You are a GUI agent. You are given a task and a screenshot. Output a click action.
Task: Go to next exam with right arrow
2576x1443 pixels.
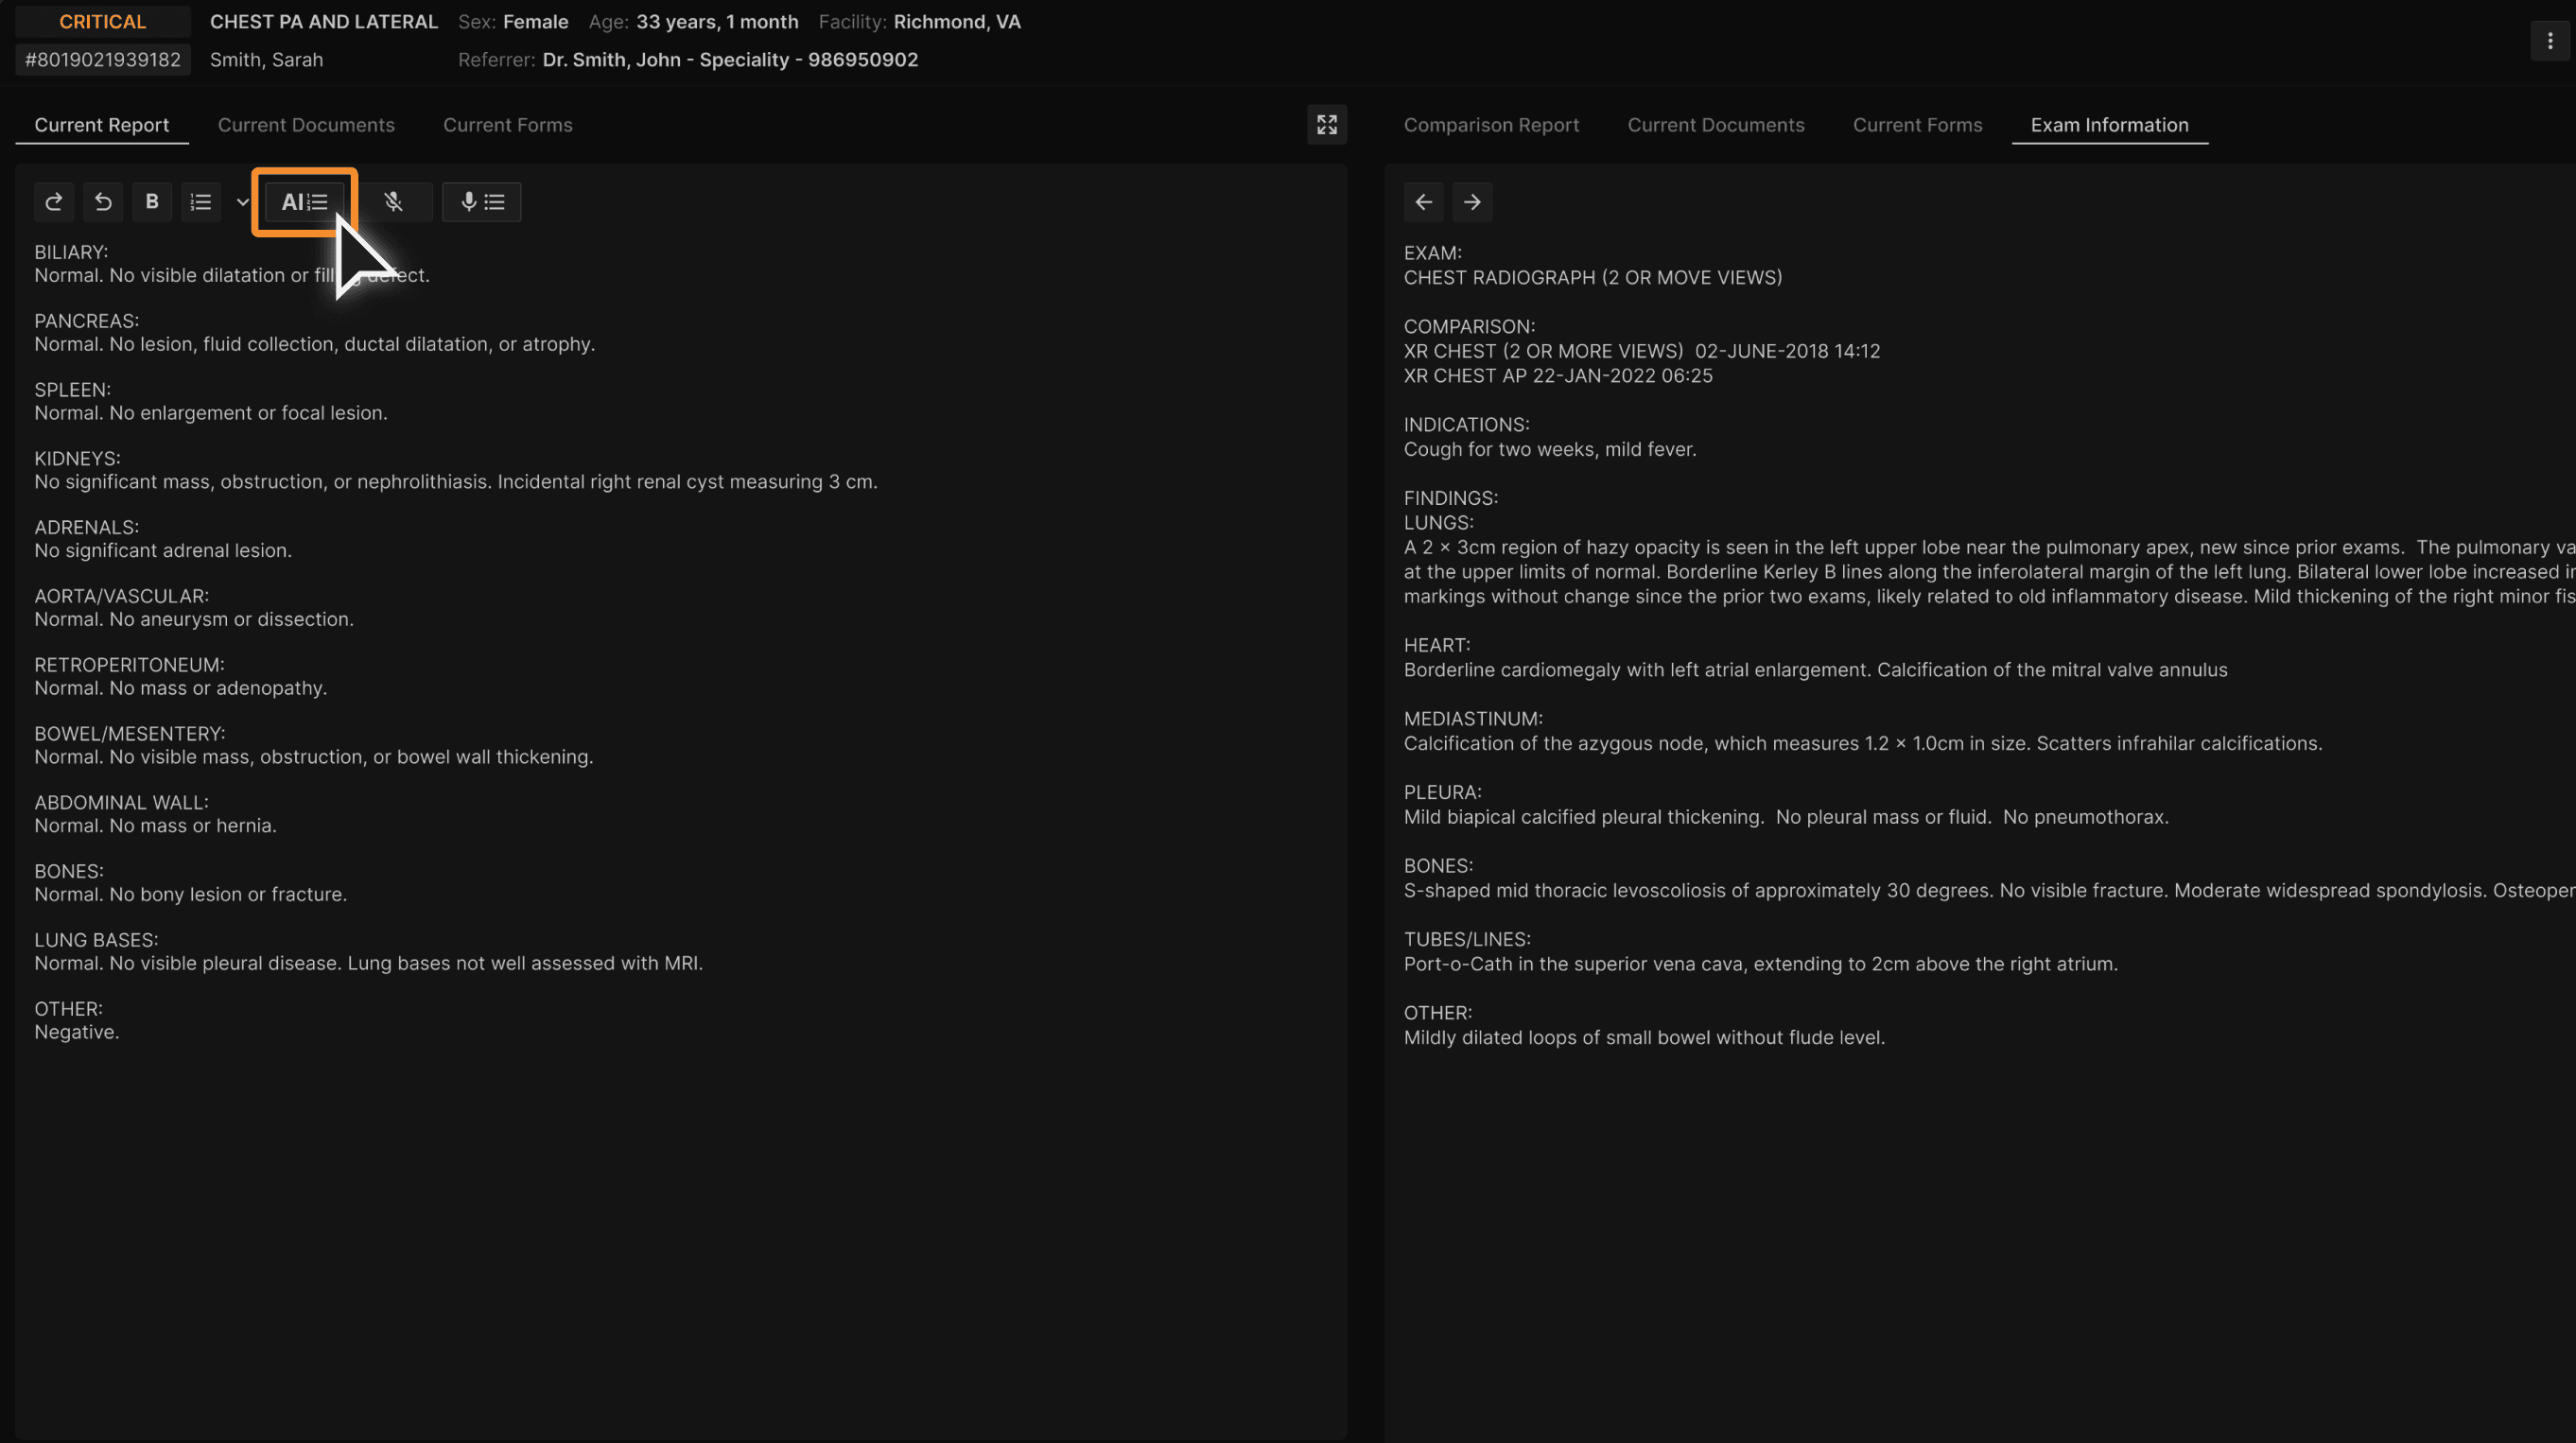(1471, 202)
